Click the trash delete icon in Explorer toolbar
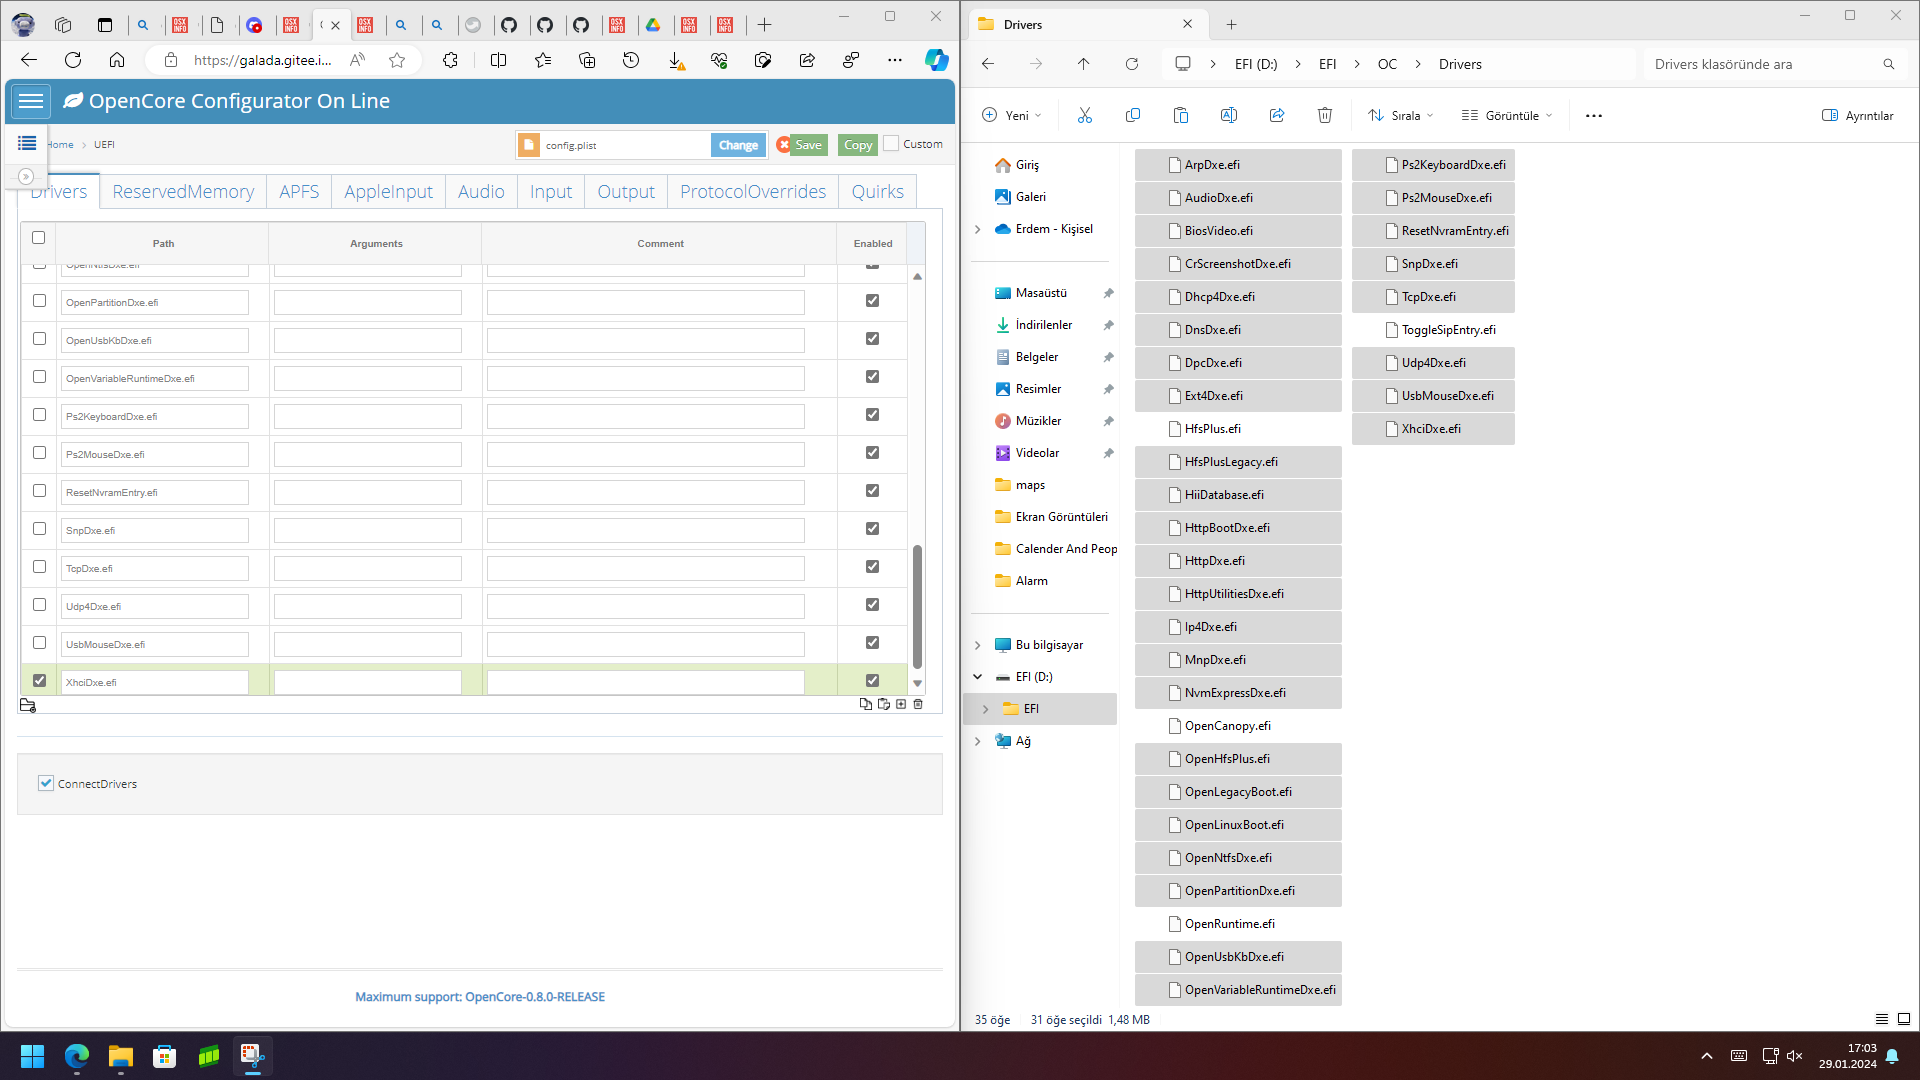 [1325, 116]
